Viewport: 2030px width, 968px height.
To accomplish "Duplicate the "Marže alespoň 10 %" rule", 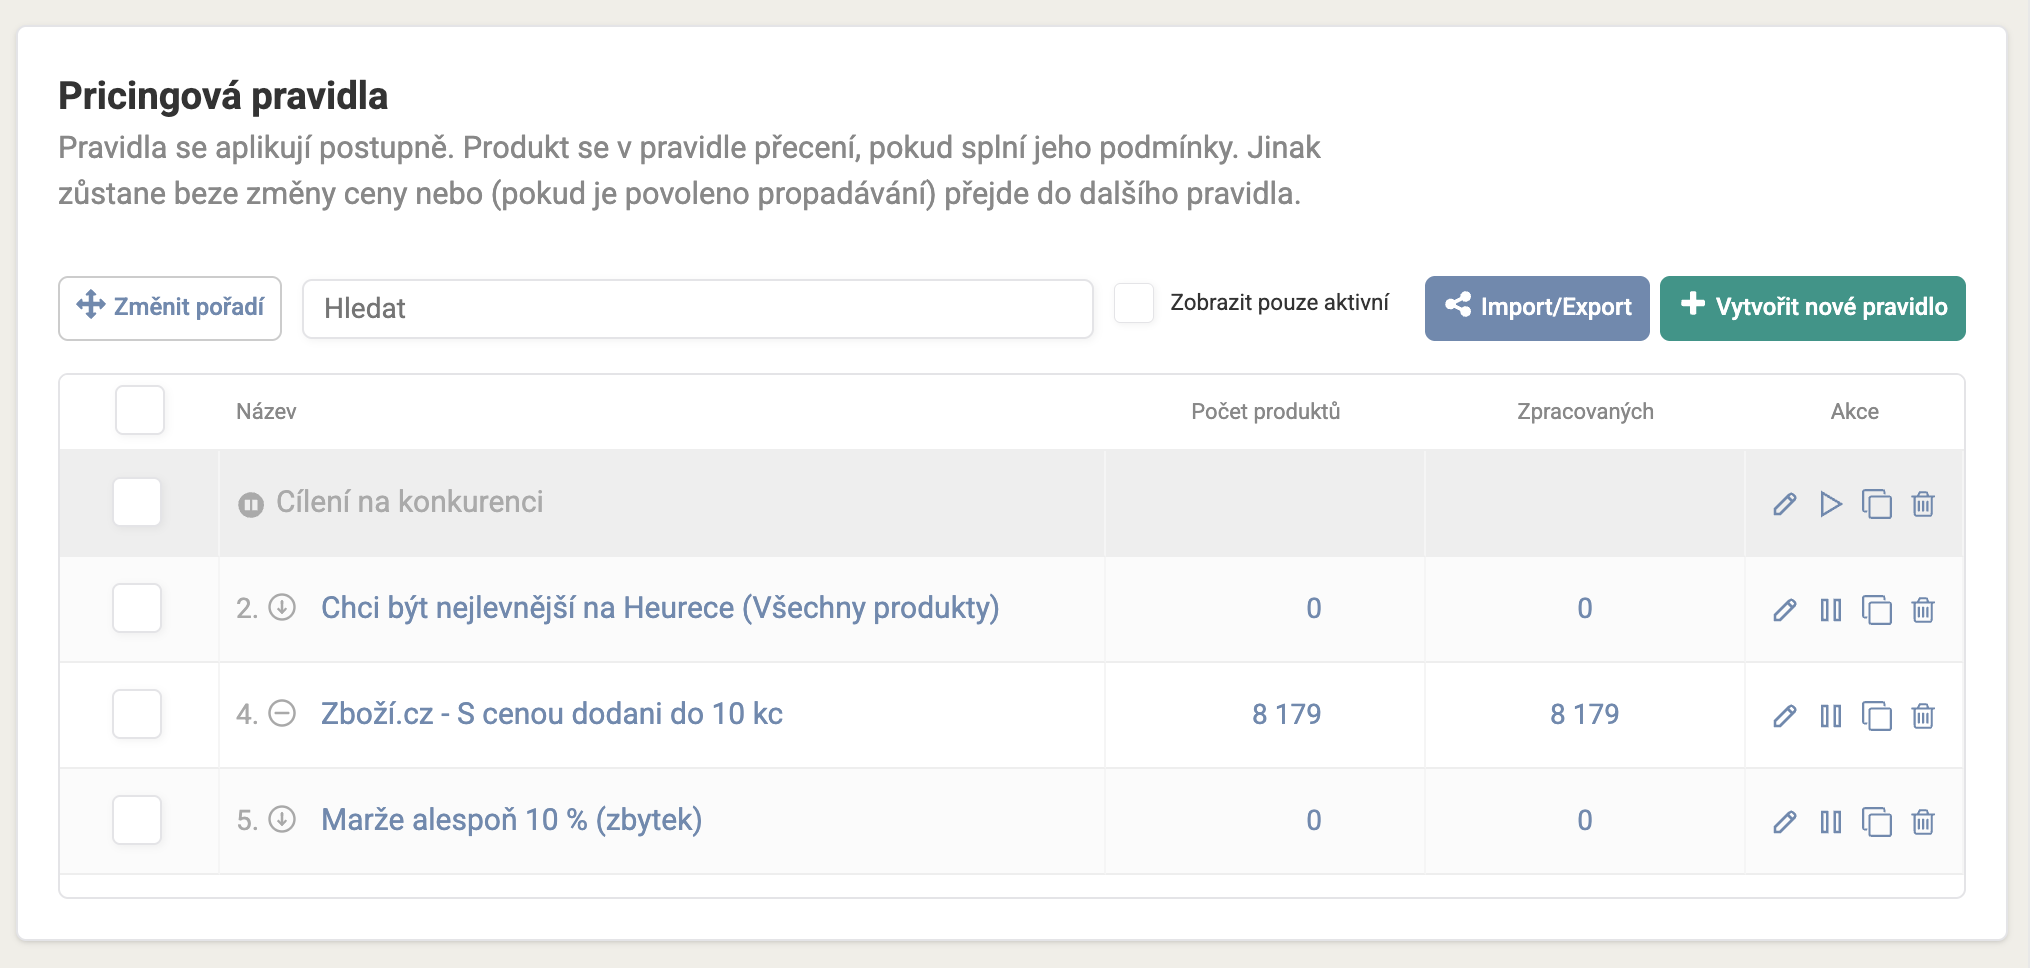I will click(1879, 821).
